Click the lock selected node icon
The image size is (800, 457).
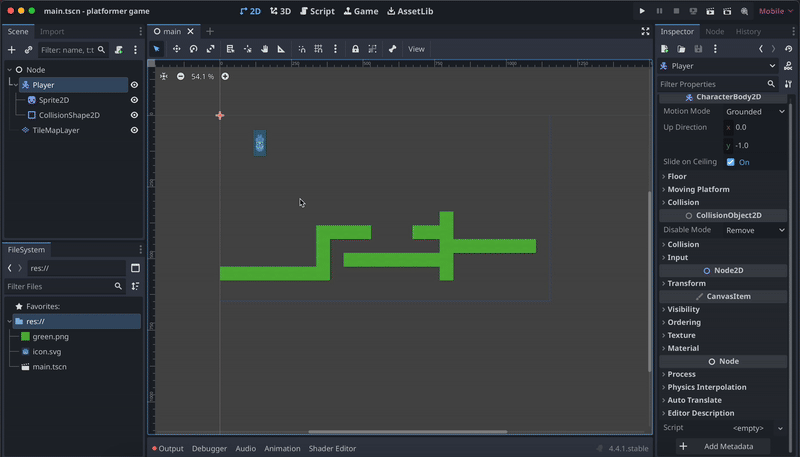point(355,49)
